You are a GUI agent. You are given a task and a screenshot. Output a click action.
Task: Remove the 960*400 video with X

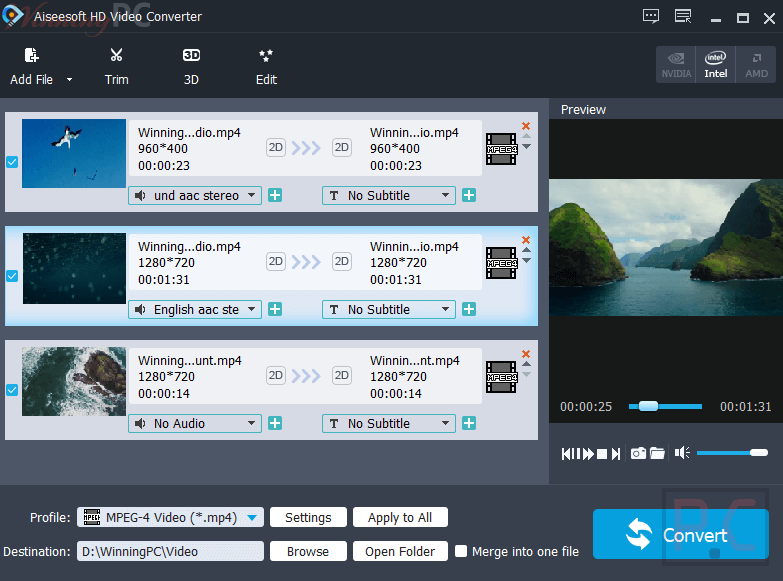pyautogui.click(x=526, y=126)
